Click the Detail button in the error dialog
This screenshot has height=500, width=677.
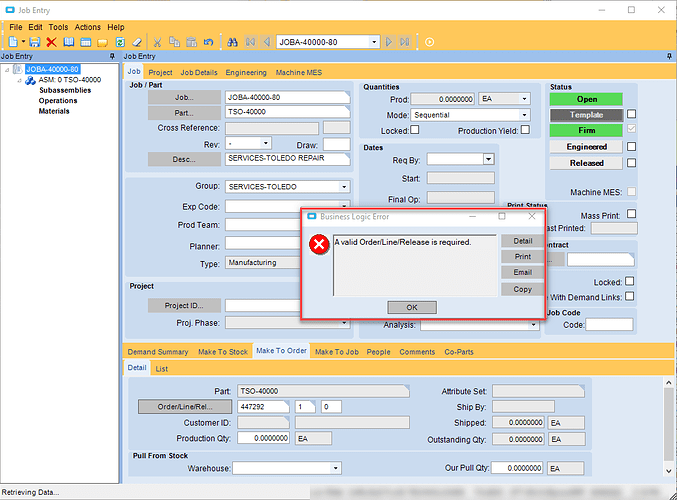click(x=523, y=241)
